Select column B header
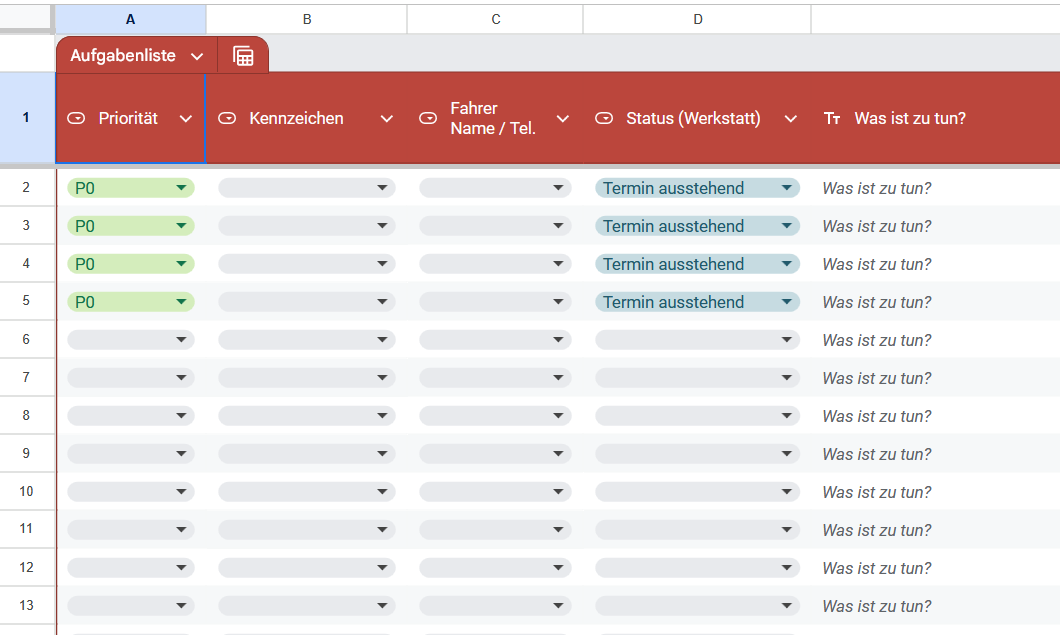Screen dimensions: 1060x635 [x=307, y=20]
